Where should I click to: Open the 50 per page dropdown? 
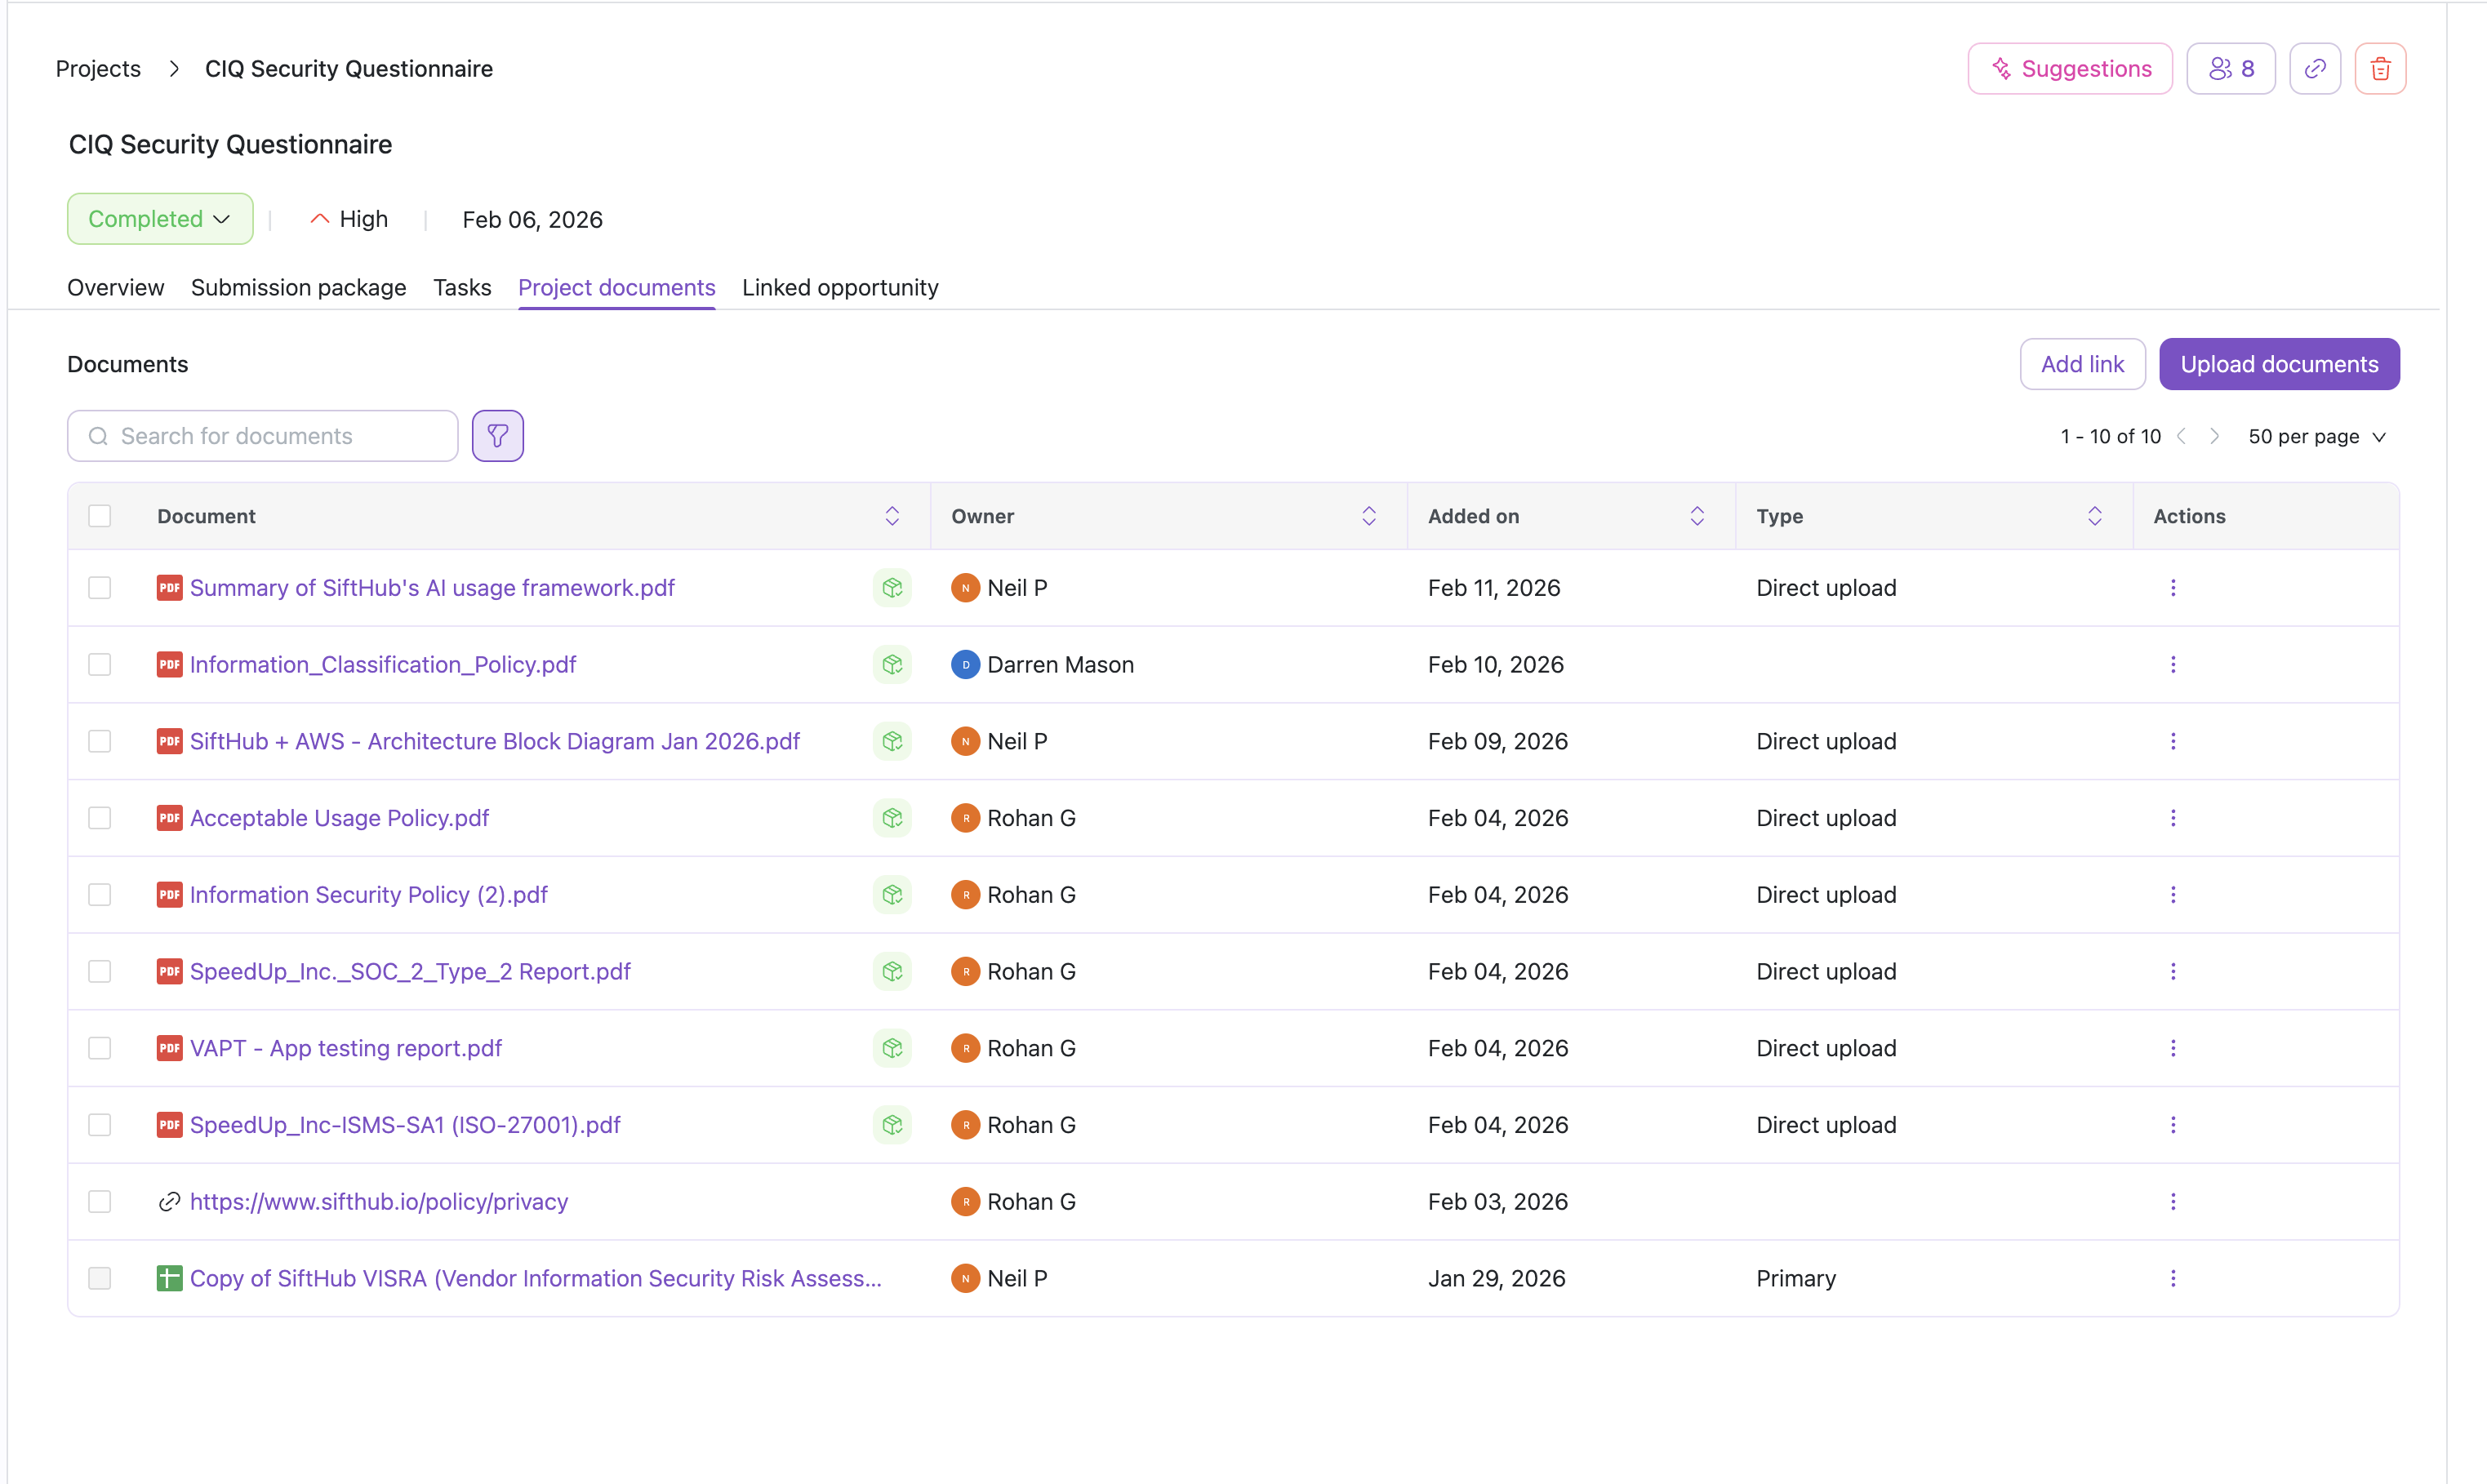[x=2316, y=437]
